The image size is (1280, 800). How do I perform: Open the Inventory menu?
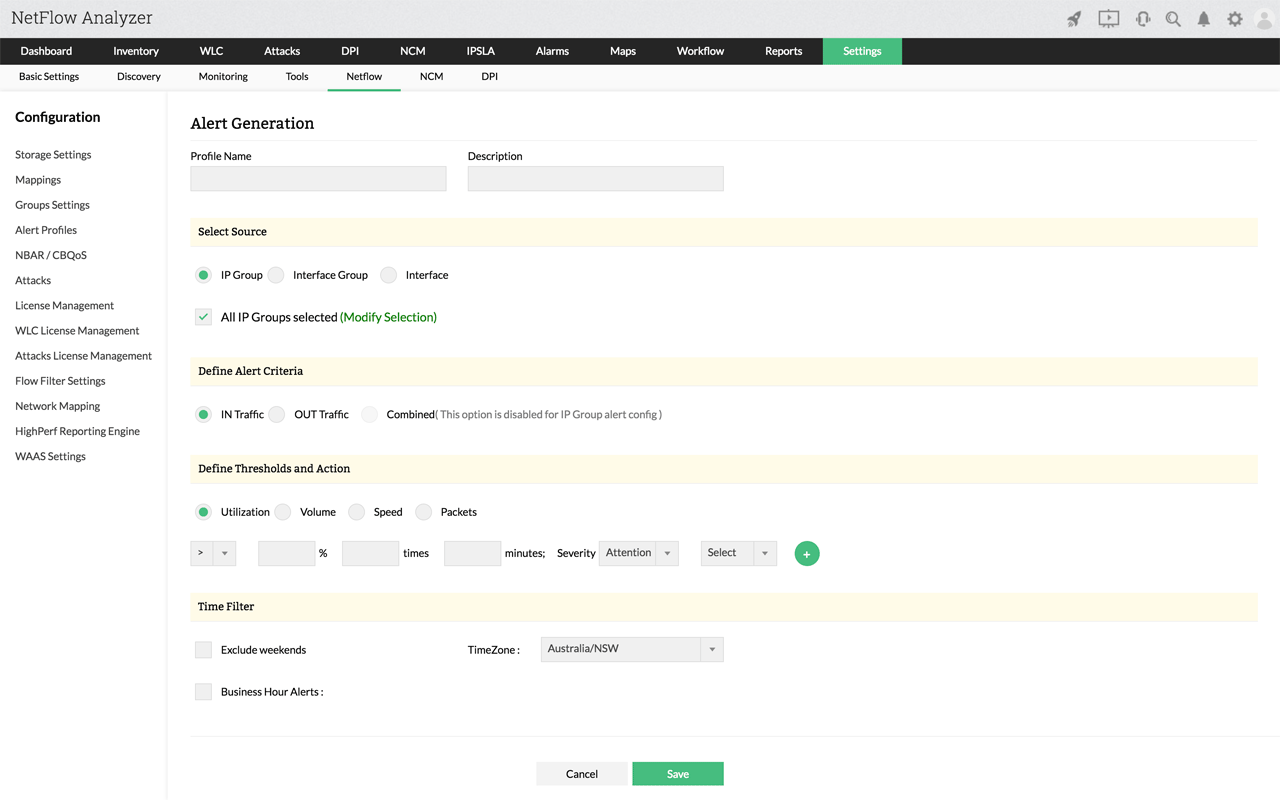[136, 51]
